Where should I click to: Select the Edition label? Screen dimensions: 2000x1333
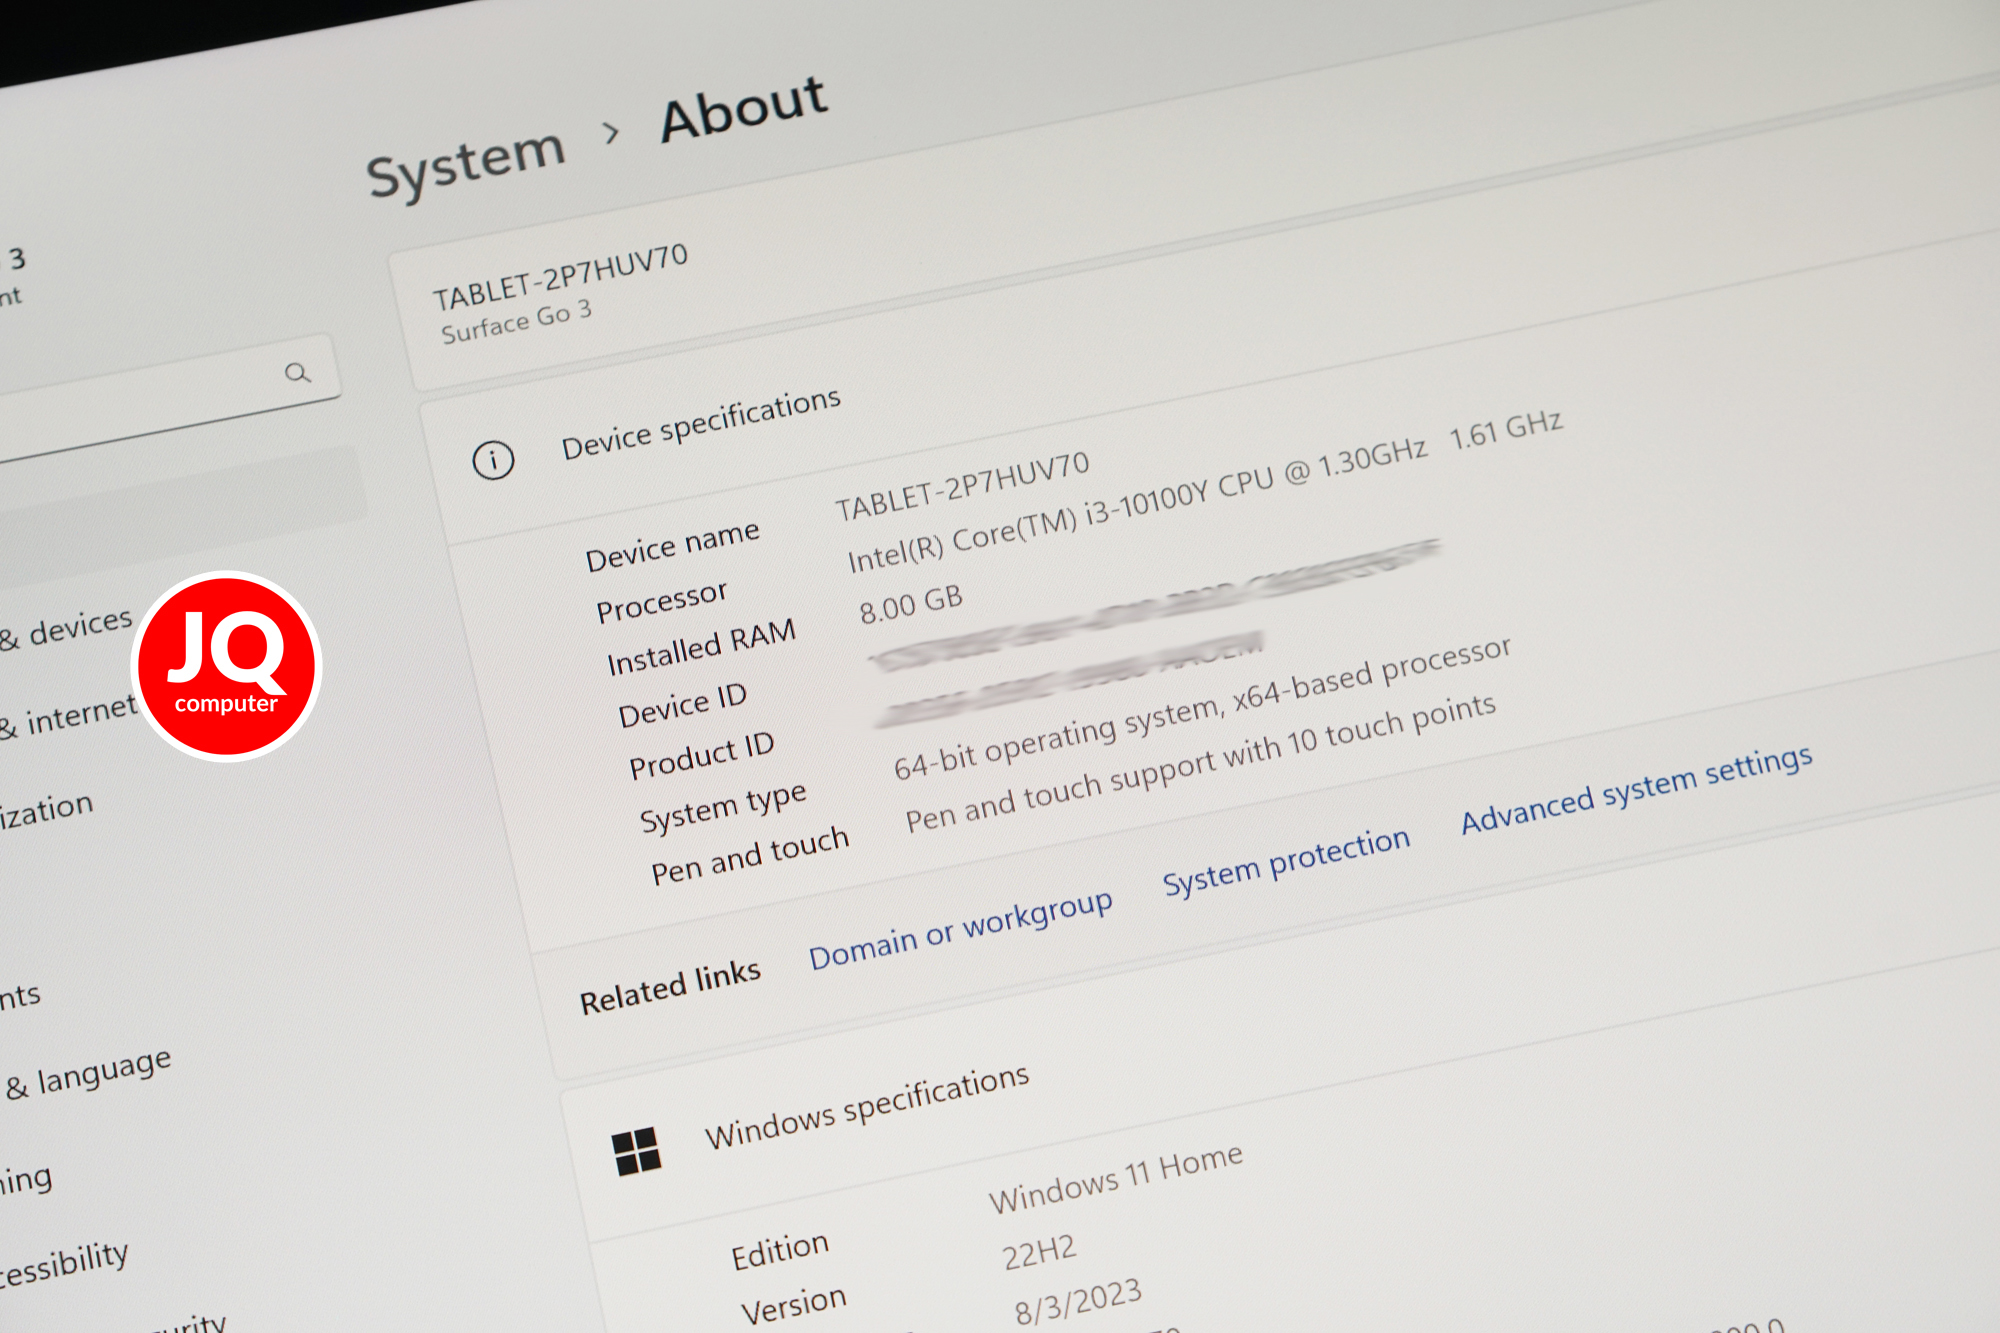click(x=780, y=1251)
